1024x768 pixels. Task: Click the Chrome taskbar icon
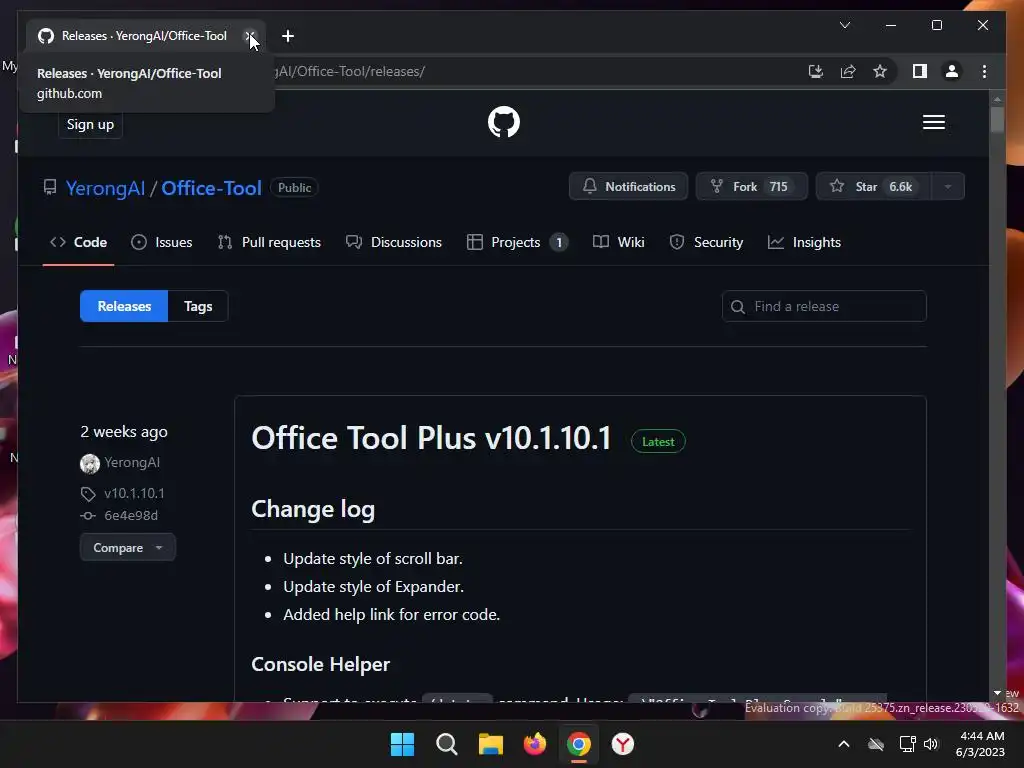click(579, 744)
